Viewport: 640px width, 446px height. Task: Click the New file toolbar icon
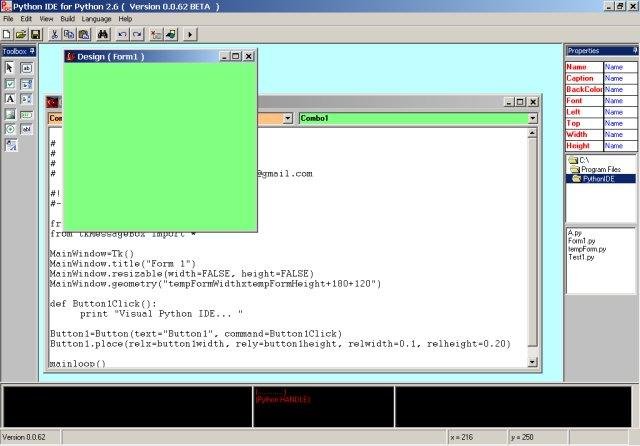7,34
